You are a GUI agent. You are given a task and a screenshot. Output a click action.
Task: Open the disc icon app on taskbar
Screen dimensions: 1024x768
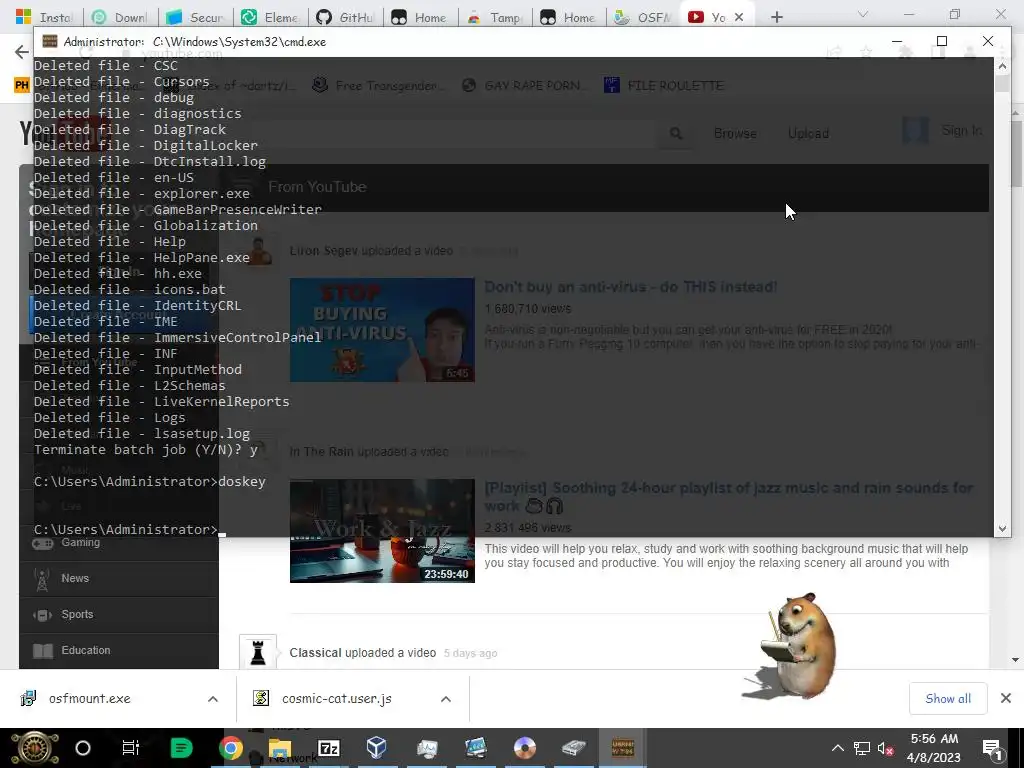click(524, 748)
